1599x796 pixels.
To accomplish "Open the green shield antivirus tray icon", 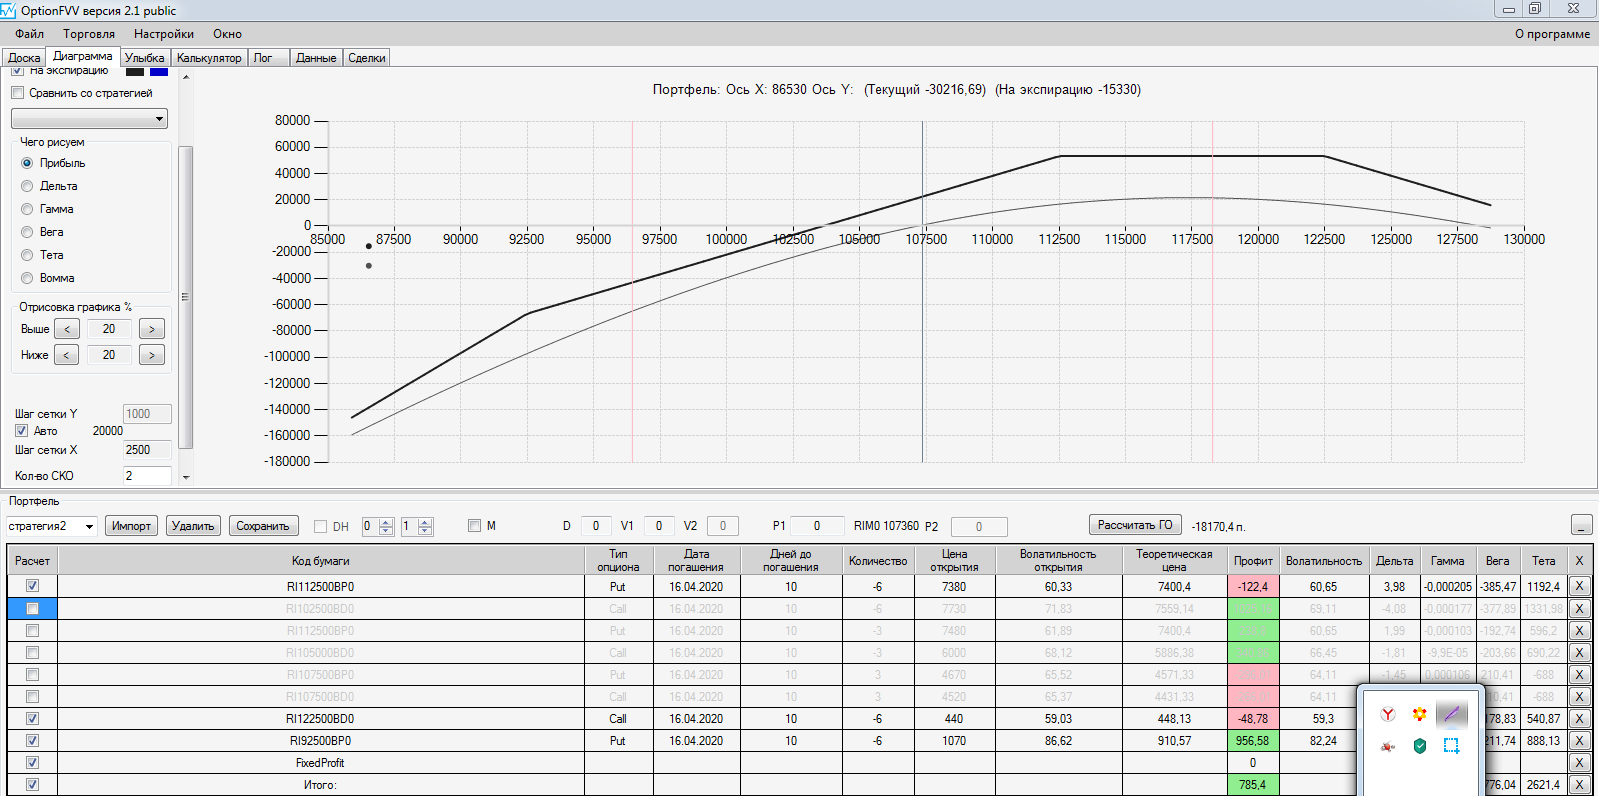I will 1420,746.
